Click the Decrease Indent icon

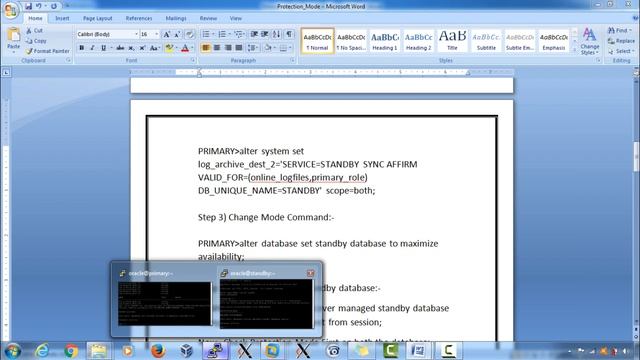(254, 34)
